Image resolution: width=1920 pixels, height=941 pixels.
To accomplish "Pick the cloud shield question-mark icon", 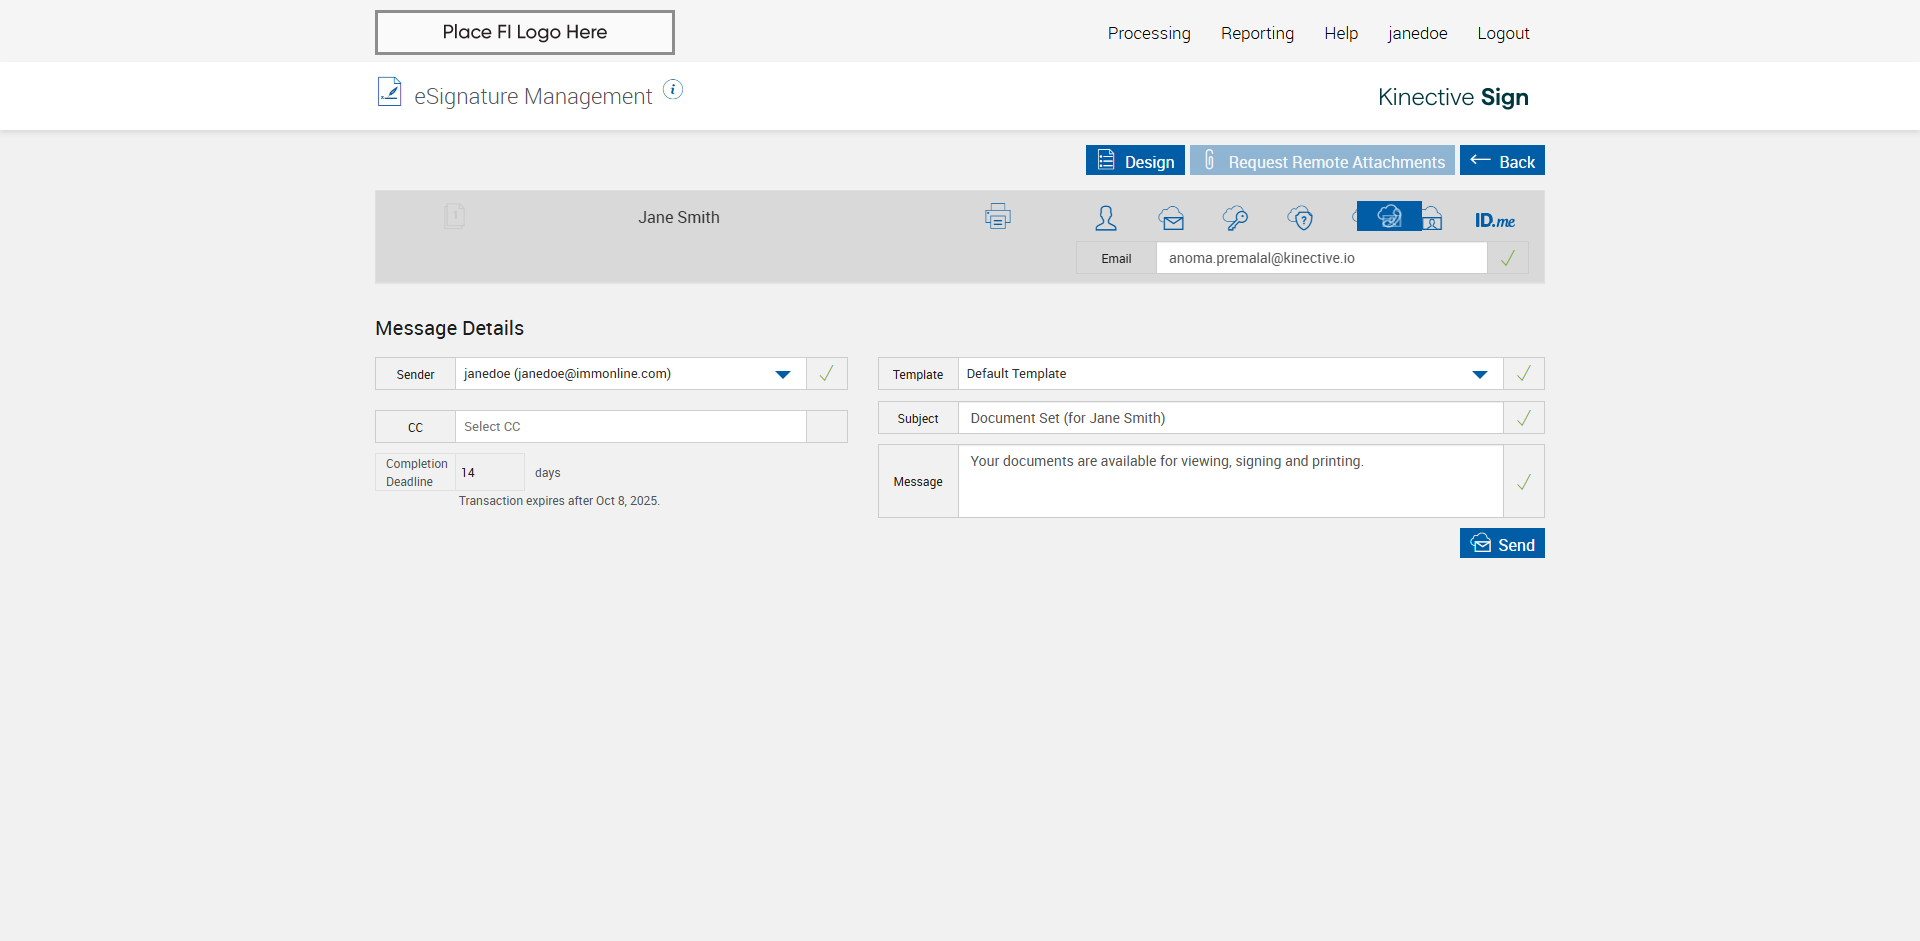I will 1300,217.
